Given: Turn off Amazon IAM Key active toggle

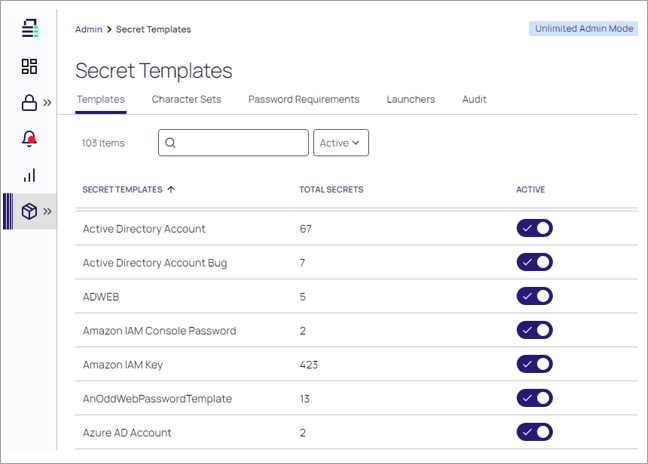Looking at the screenshot, I should 534,364.
